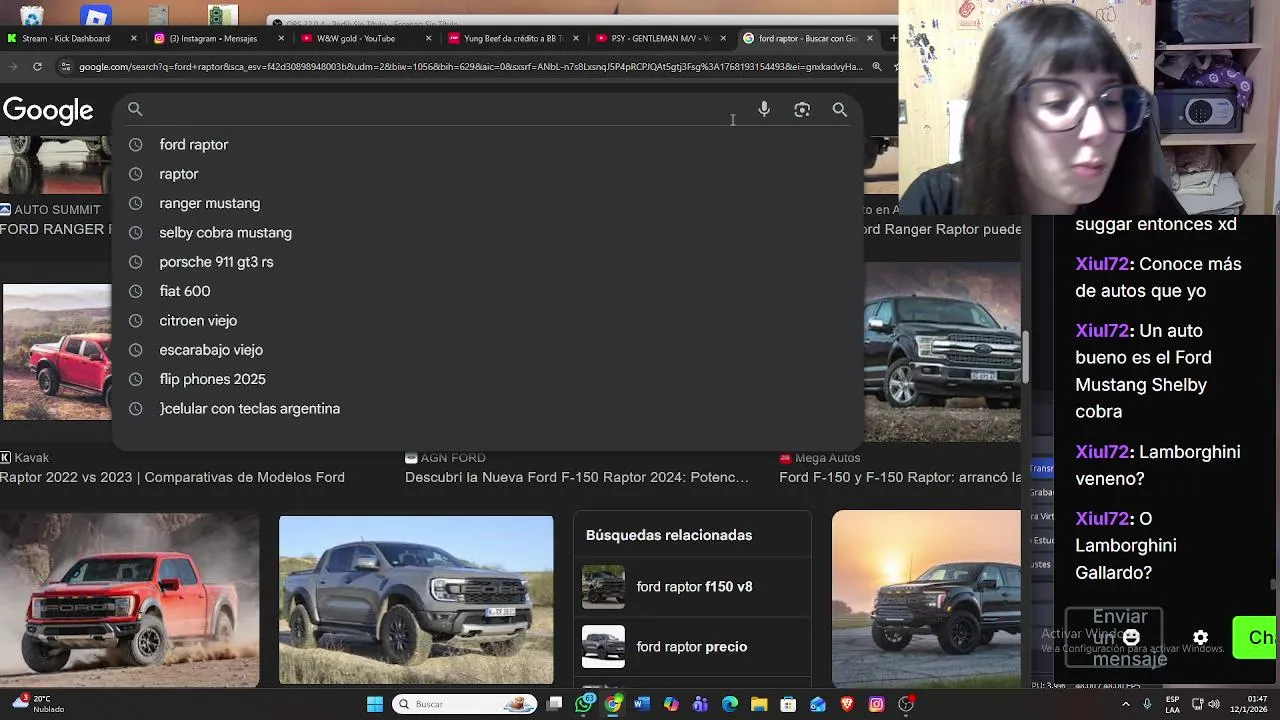Open related search "ford raptor f150 v8"

tap(692, 587)
